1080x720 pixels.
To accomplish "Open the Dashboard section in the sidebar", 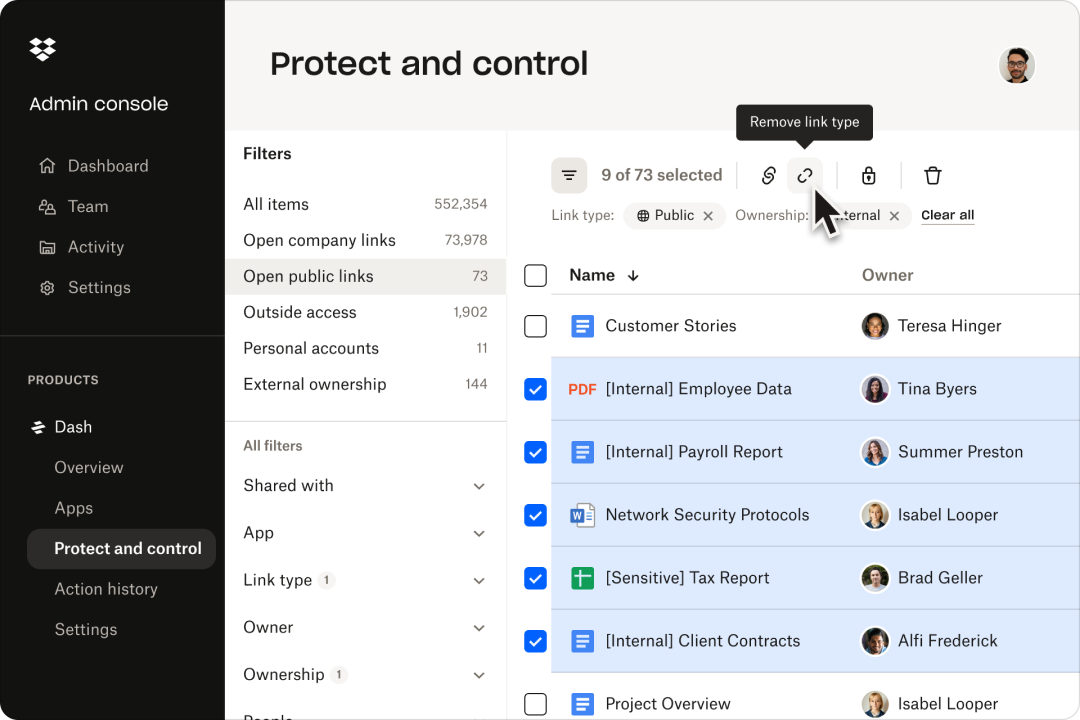I will coord(108,165).
